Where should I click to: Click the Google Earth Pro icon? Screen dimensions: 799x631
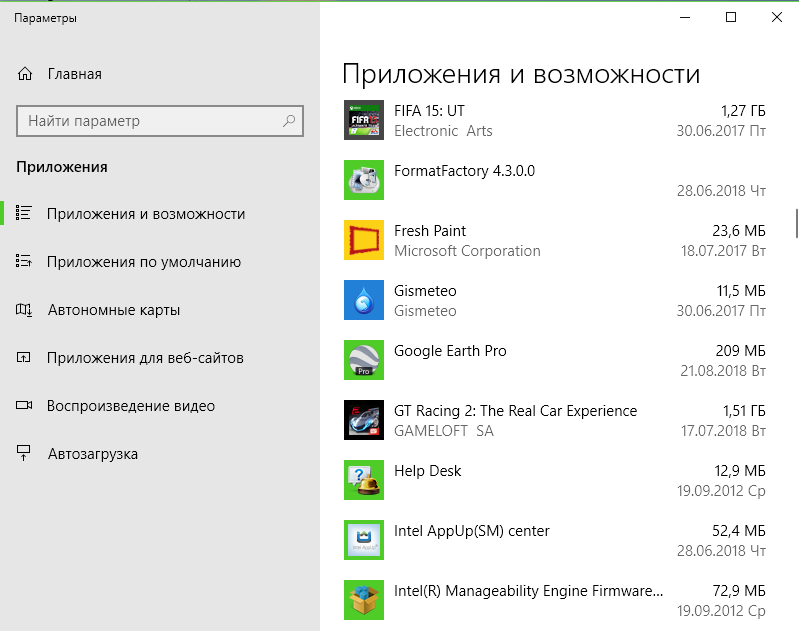pyautogui.click(x=364, y=360)
